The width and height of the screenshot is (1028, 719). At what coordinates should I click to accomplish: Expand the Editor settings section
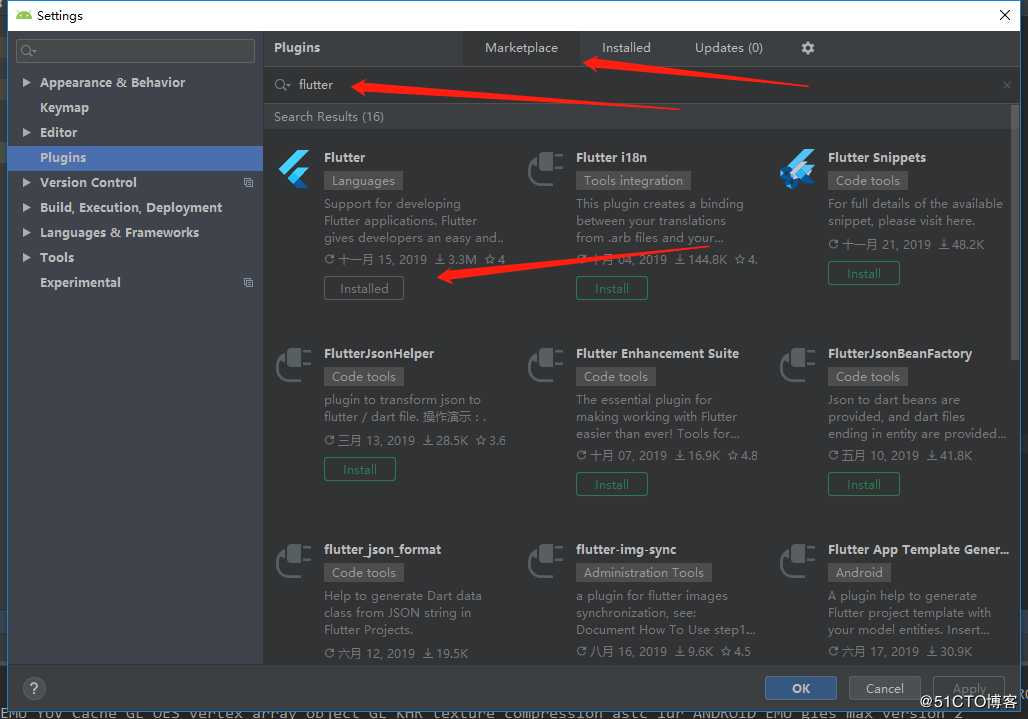26,132
